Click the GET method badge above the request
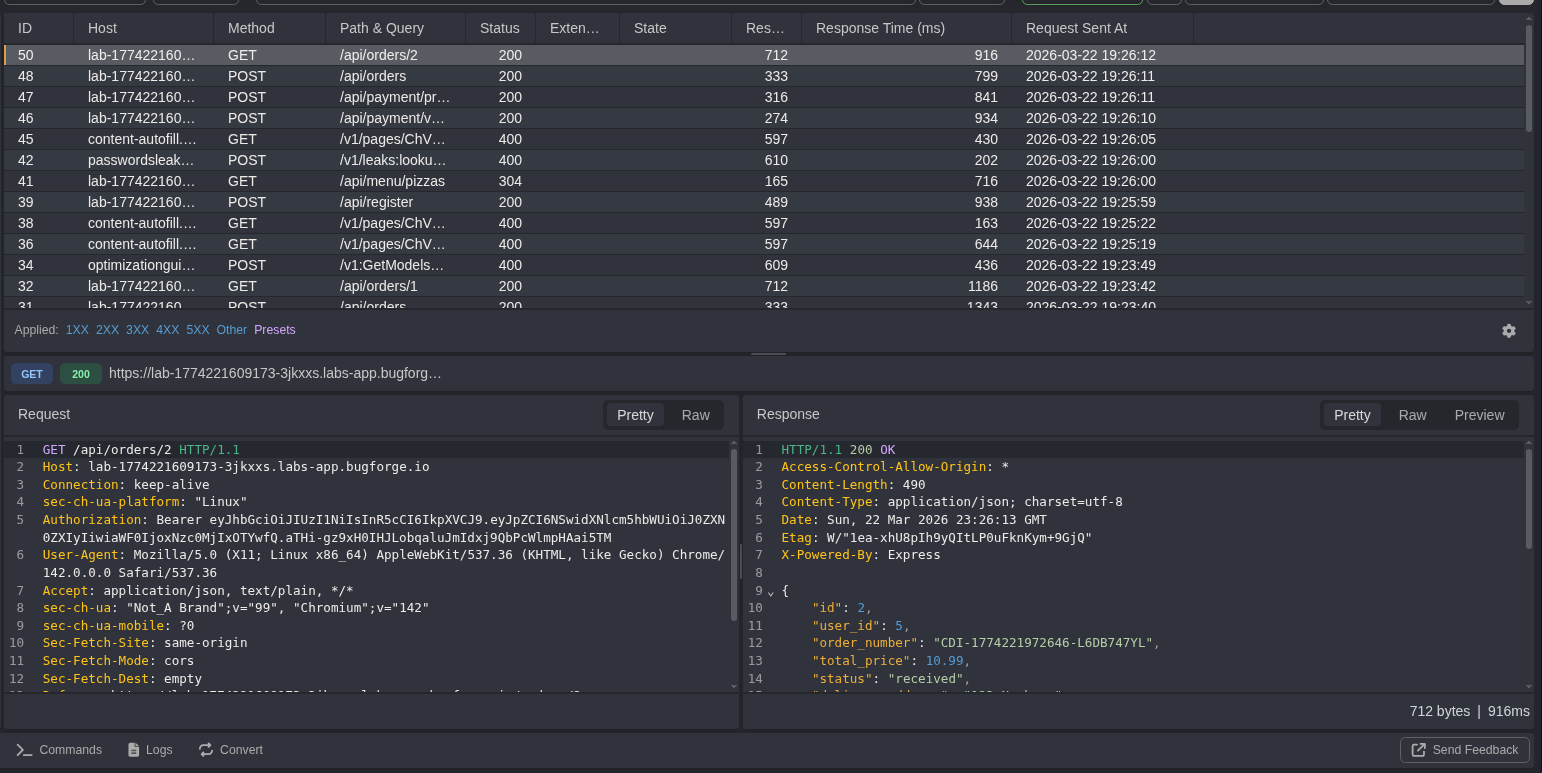The height and width of the screenshot is (773, 1542). tap(32, 374)
